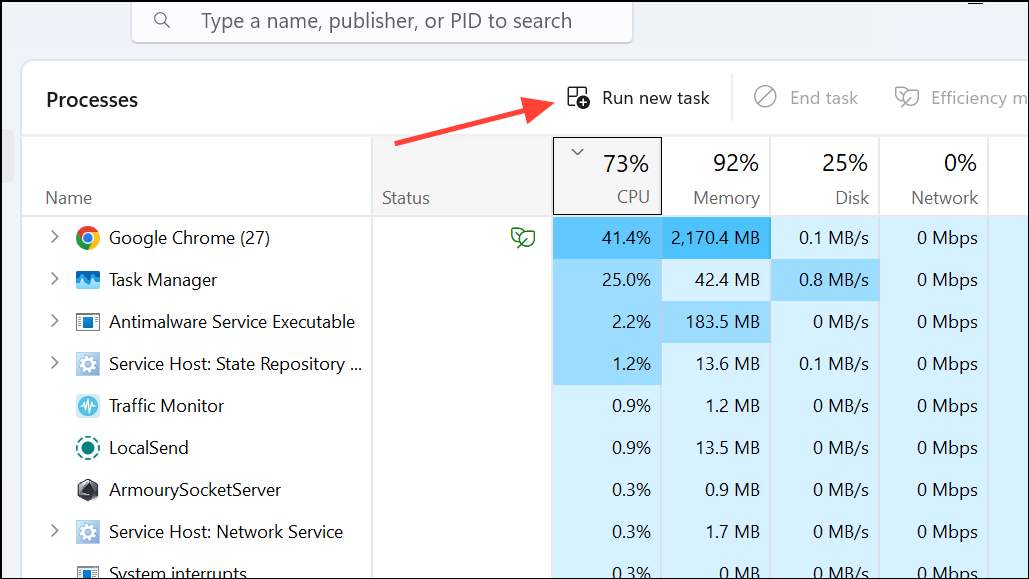Focus the name, publisher, or PID search field

click(382, 21)
